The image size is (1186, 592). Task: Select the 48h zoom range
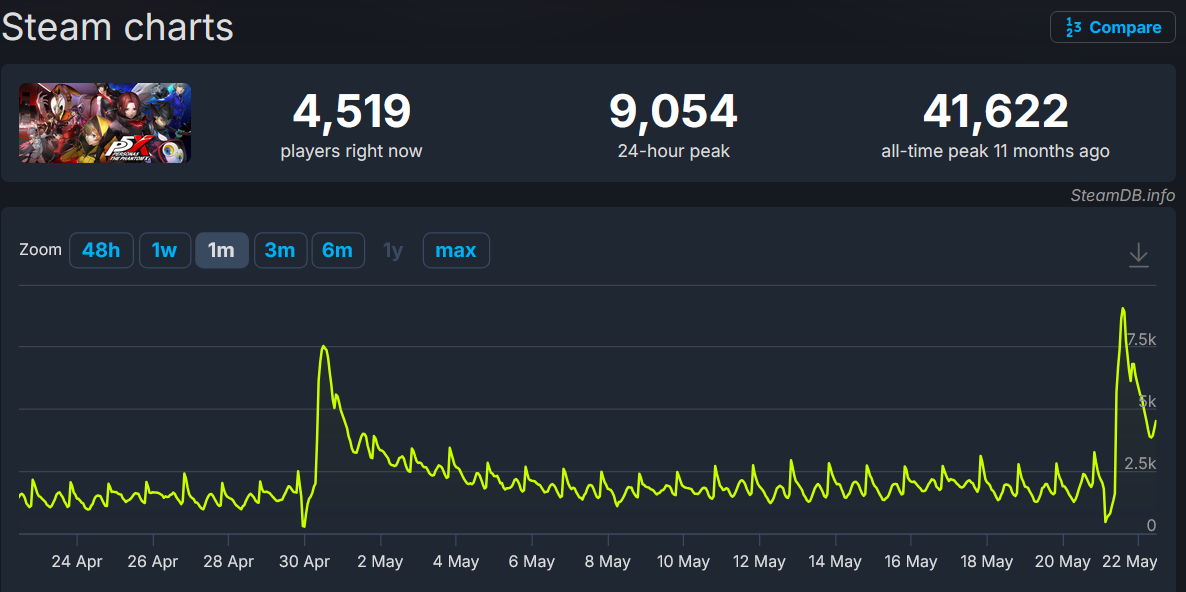(101, 250)
